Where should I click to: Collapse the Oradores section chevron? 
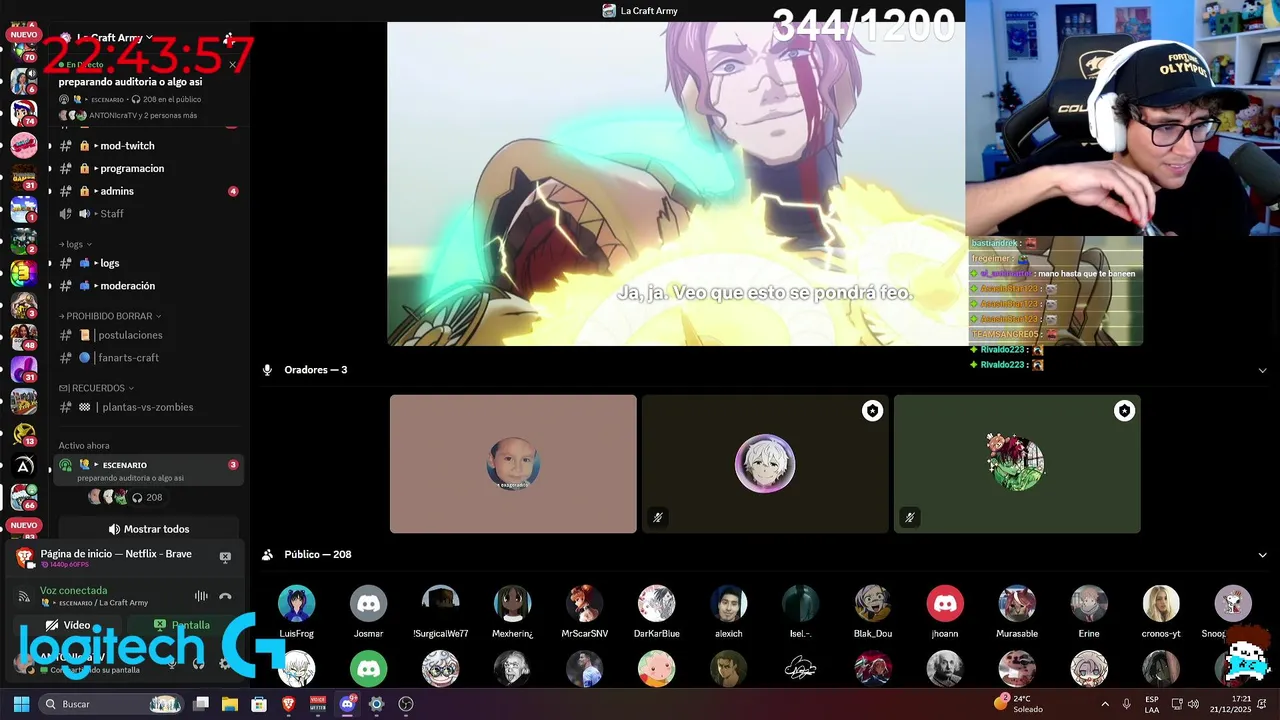tap(1262, 370)
